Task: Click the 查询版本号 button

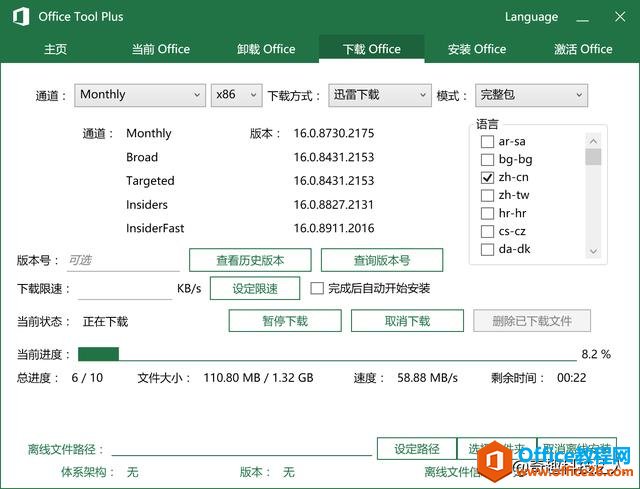Action: tap(382, 260)
